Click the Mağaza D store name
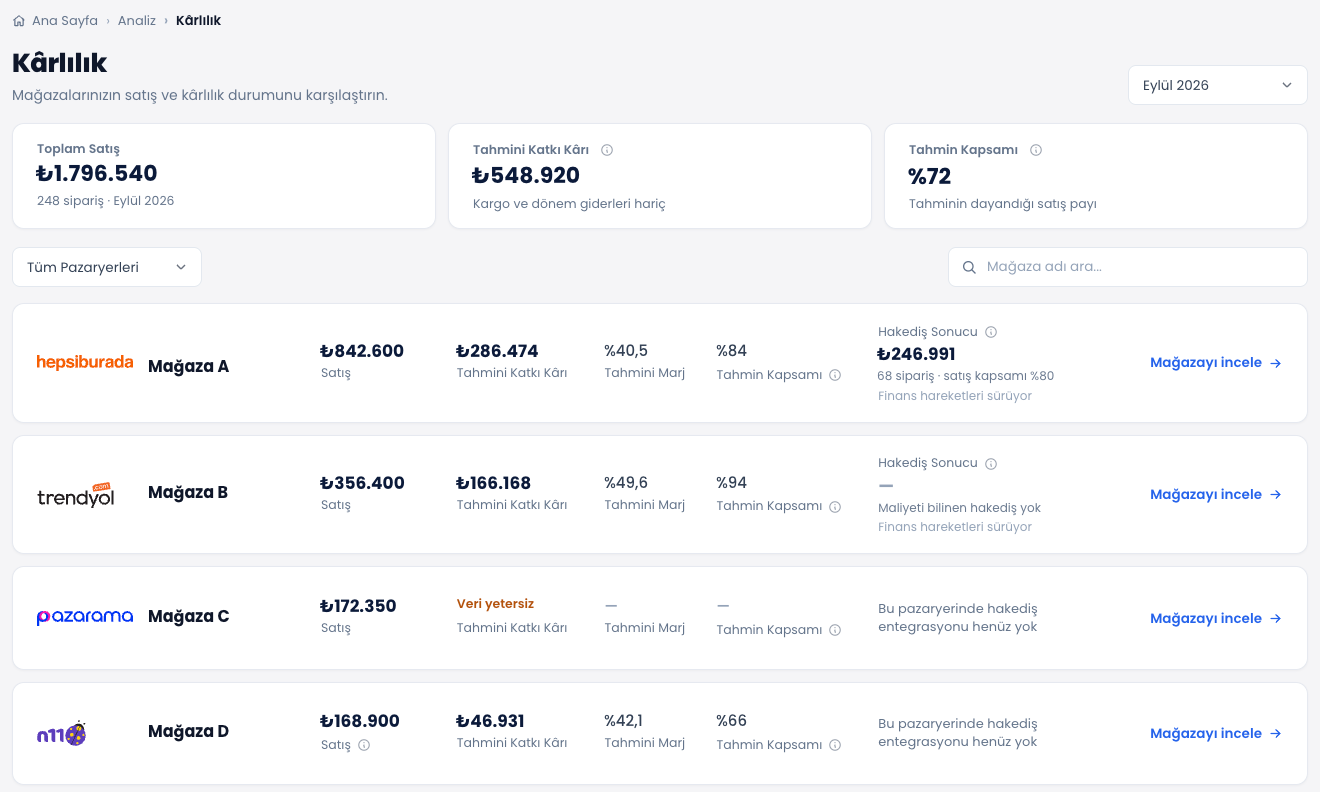1320x792 pixels. tap(188, 731)
